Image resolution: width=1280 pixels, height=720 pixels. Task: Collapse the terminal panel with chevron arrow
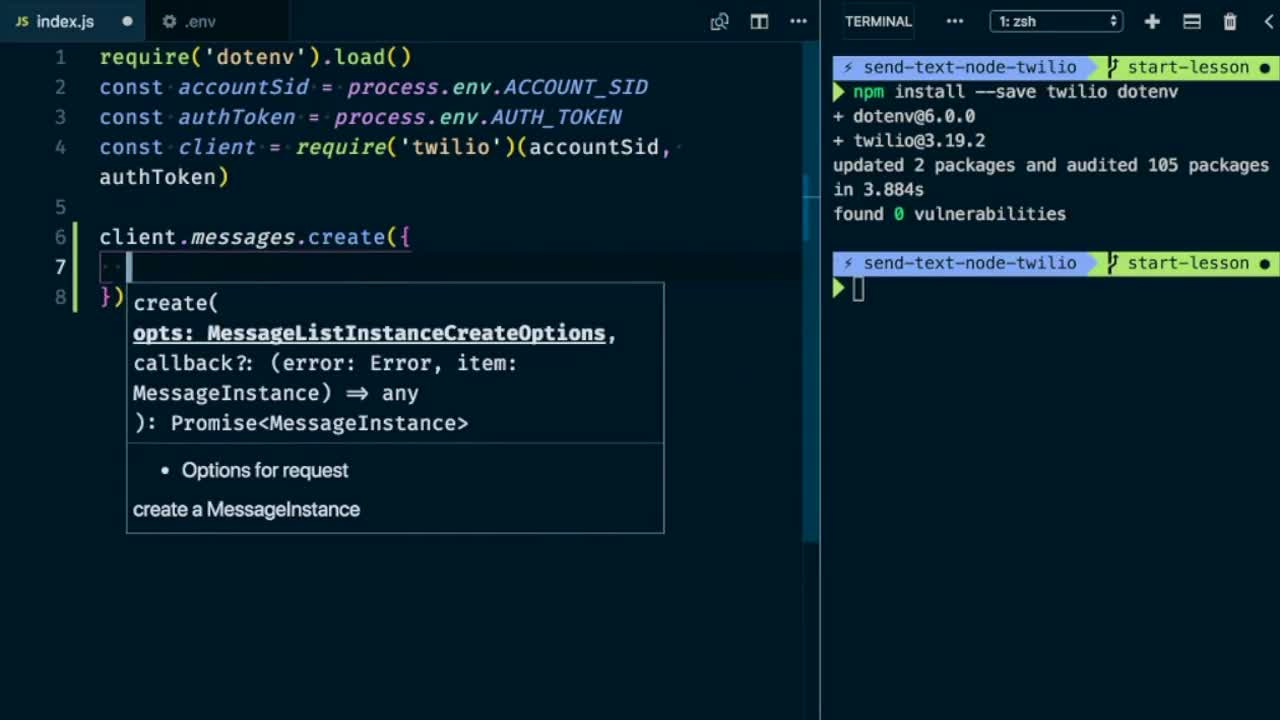[1269, 21]
